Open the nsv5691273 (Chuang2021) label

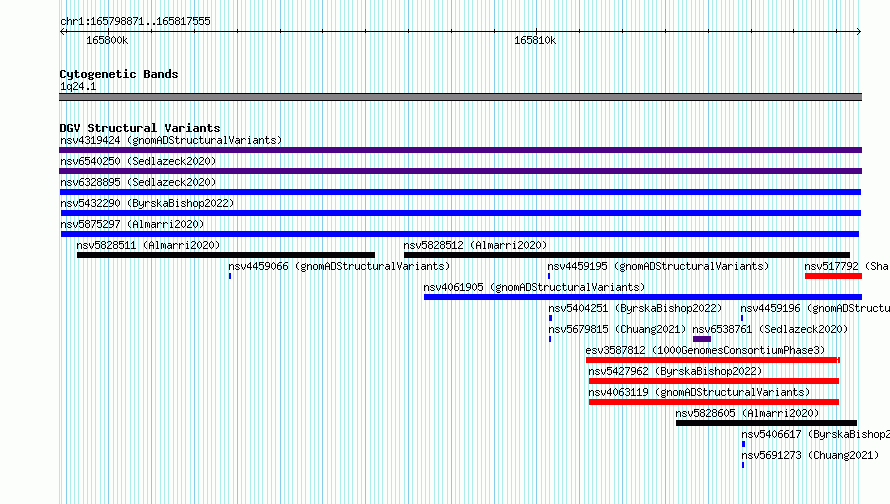coord(810,455)
